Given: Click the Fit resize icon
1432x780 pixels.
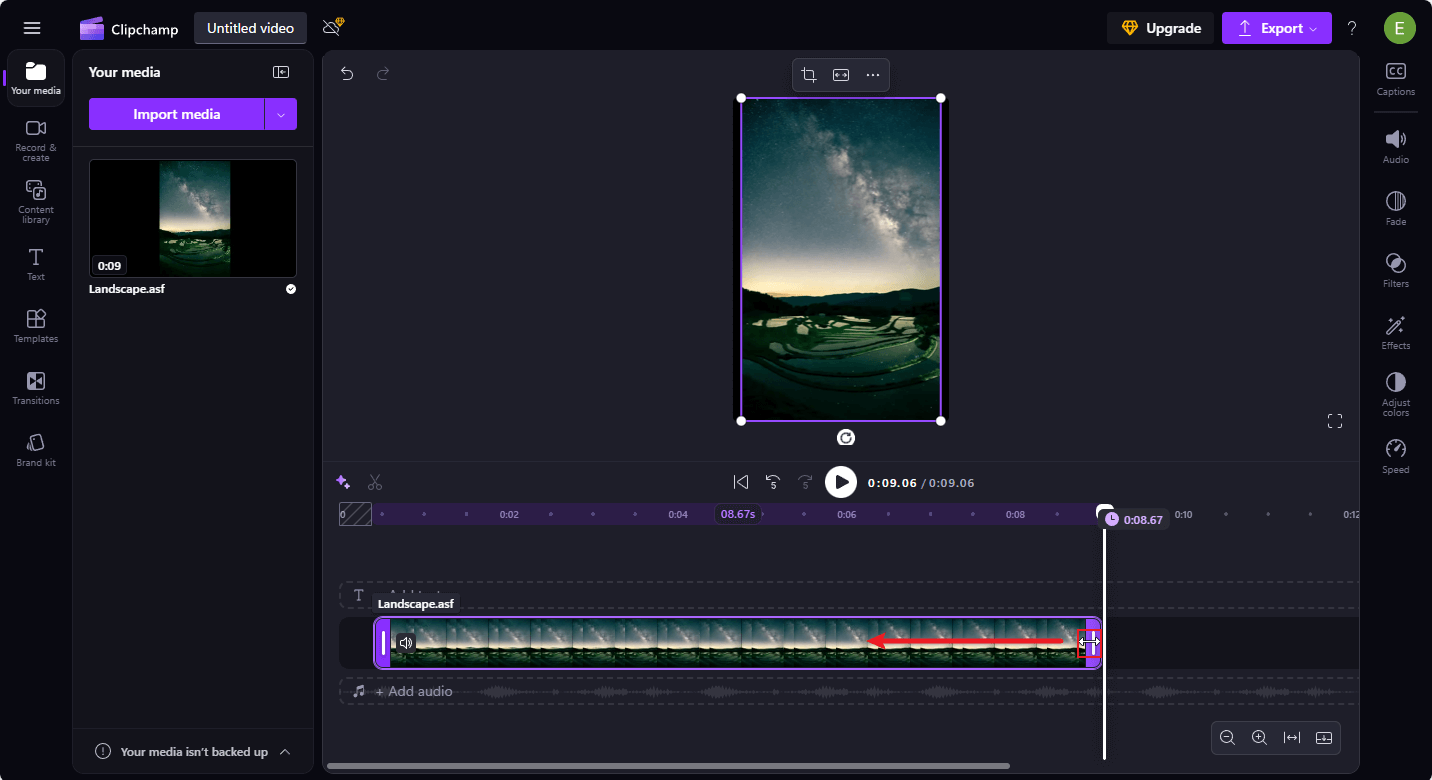Looking at the screenshot, I should pos(841,75).
